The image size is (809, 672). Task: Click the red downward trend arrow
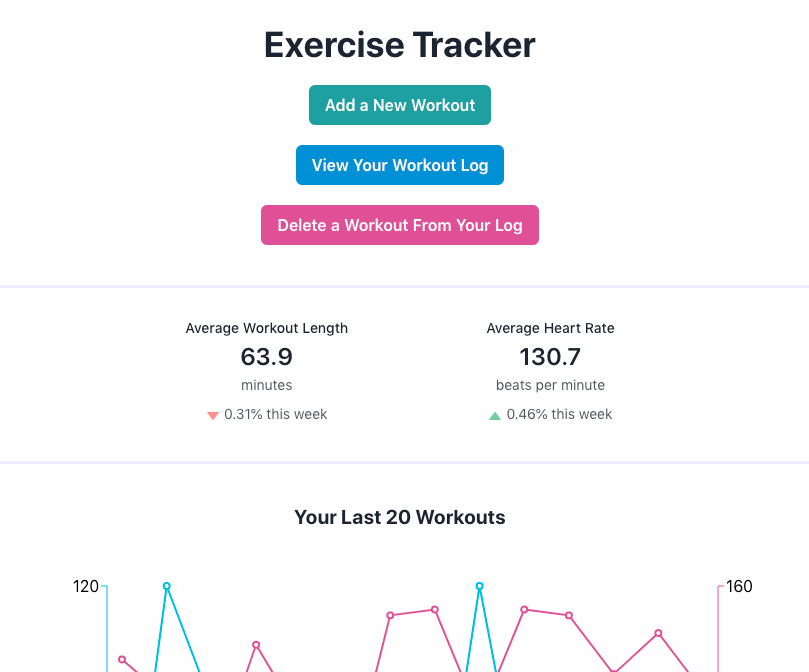212,414
